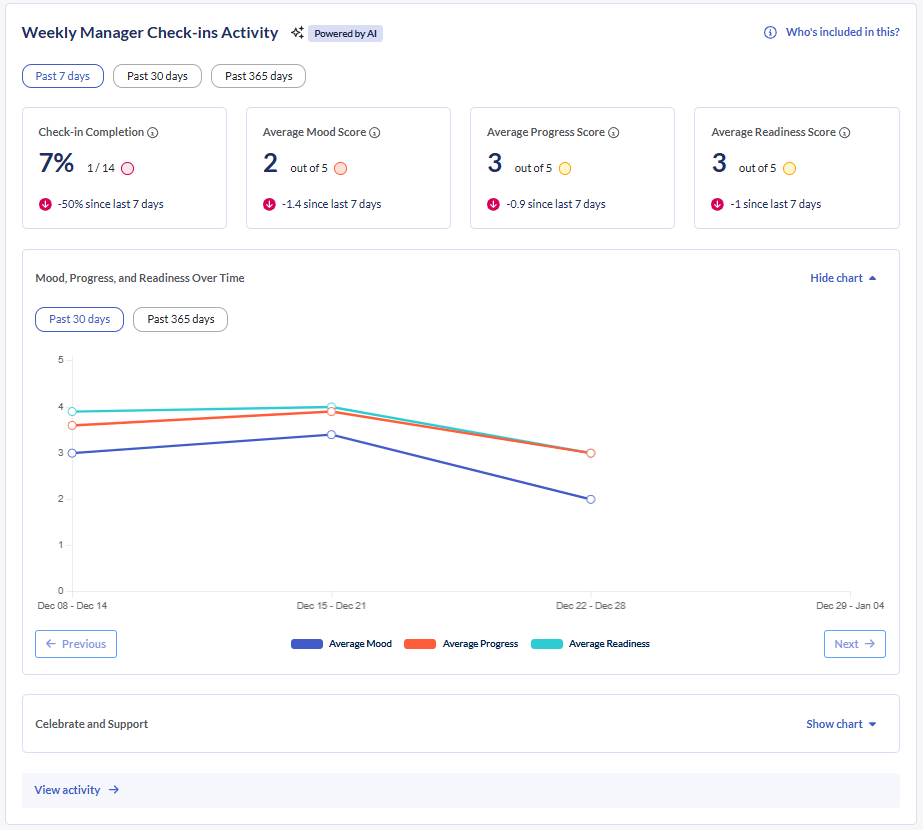Screen dimensions: 923x830
Task: Collapse chart with Hide chart
Action: pos(843,278)
